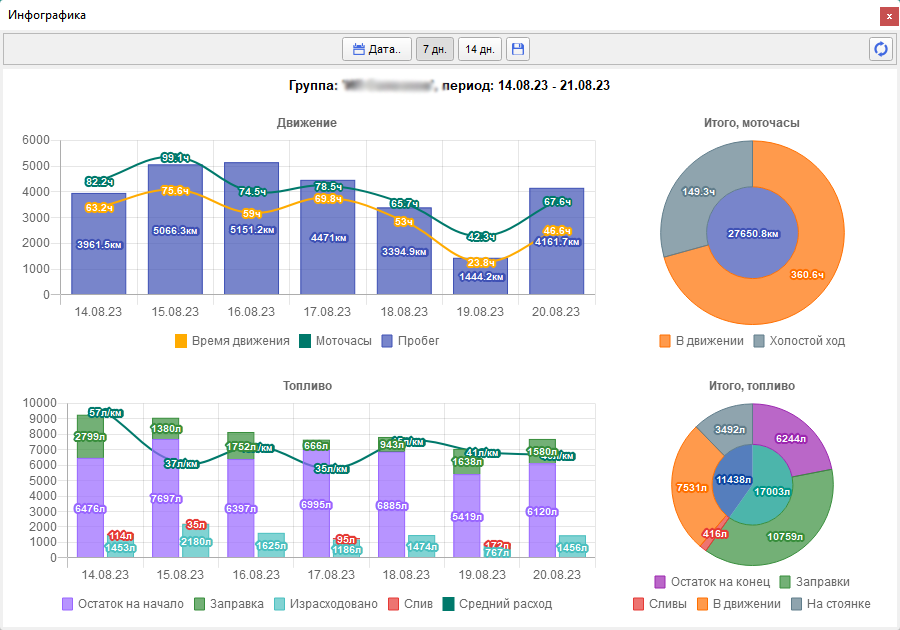
Task: Select the 7 дн. period button
Action: [x=434, y=49]
